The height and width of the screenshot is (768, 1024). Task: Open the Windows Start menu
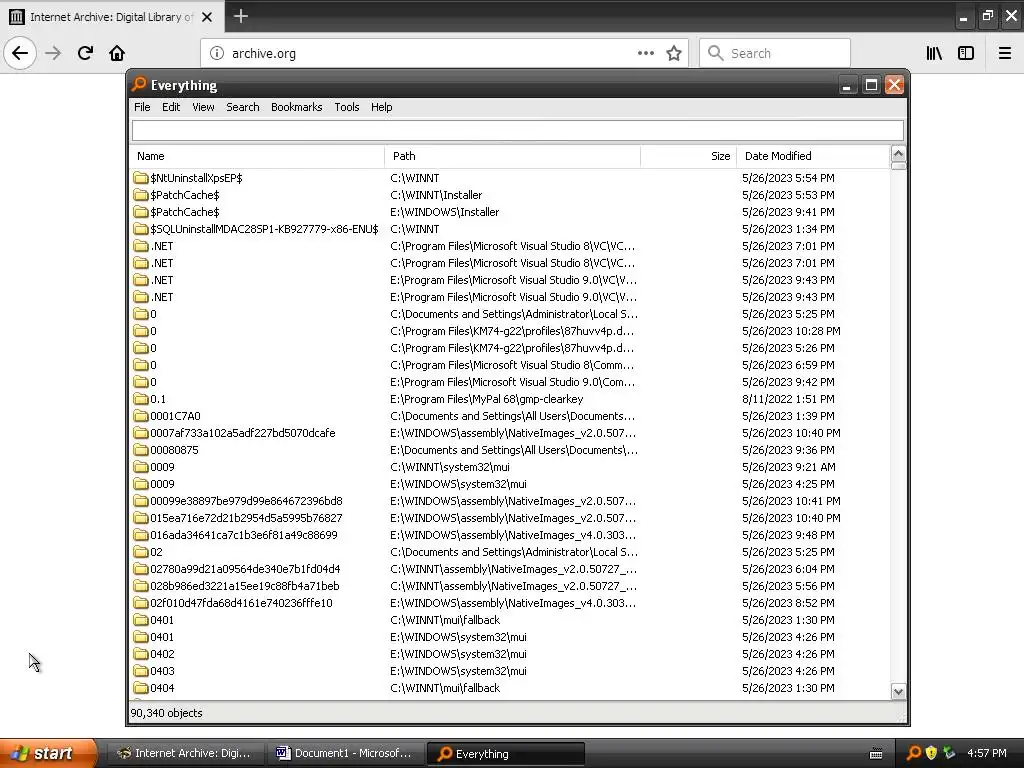click(x=49, y=753)
